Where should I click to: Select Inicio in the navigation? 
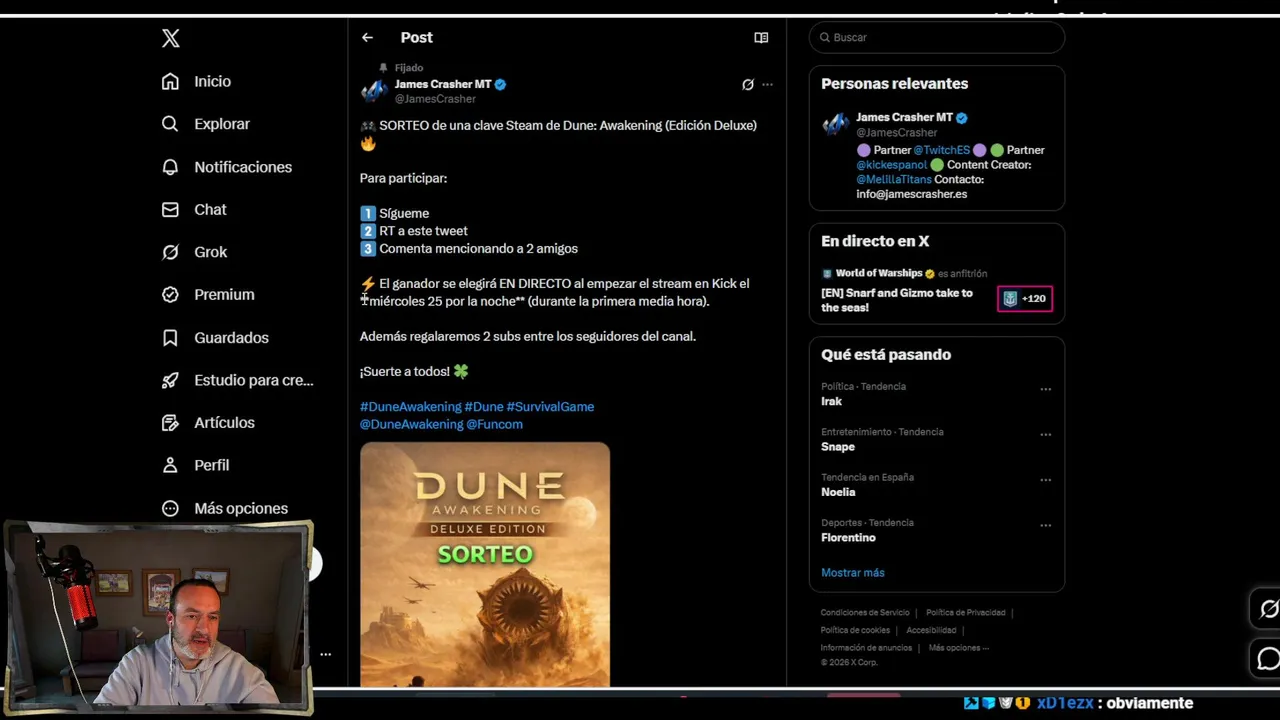click(x=212, y=81)
